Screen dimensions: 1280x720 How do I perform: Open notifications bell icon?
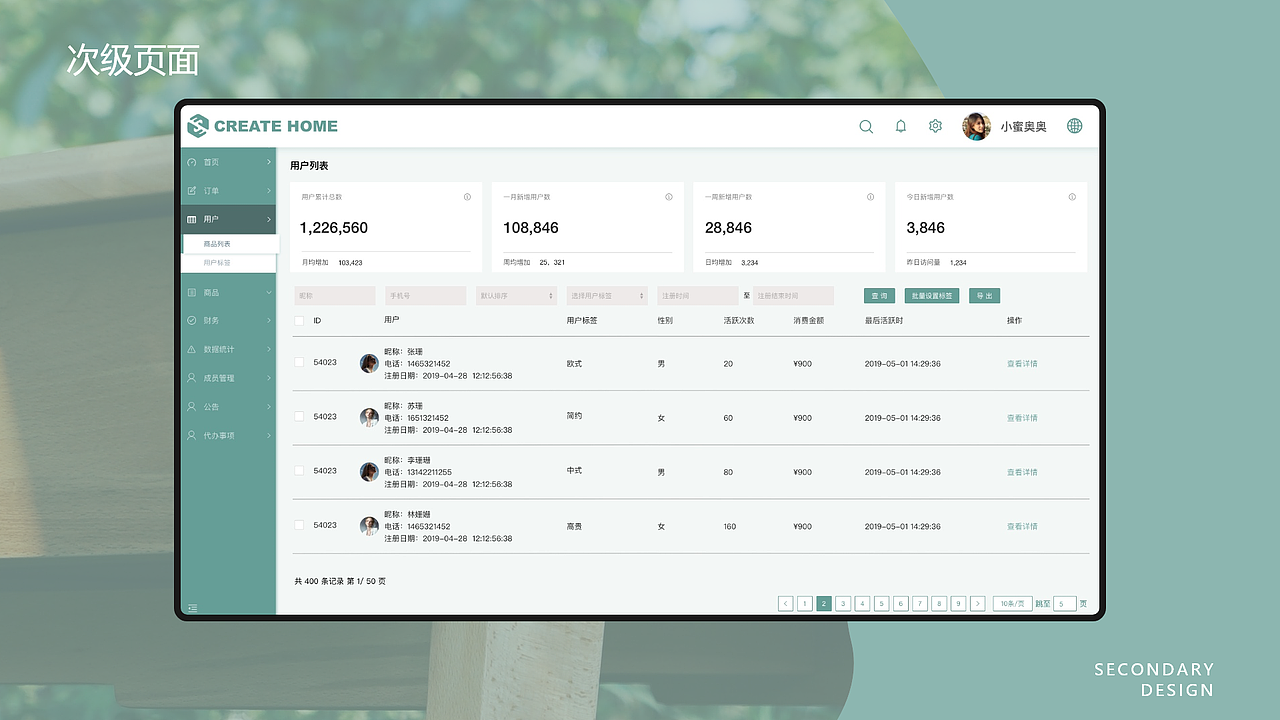pyautogui.click(x=901, y=126)
